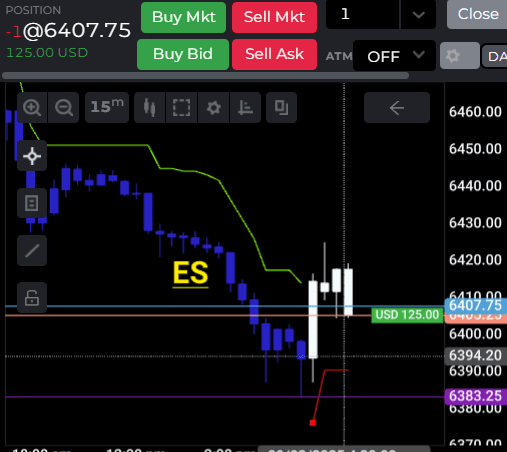Change the 15m timeframe selector

107,108
